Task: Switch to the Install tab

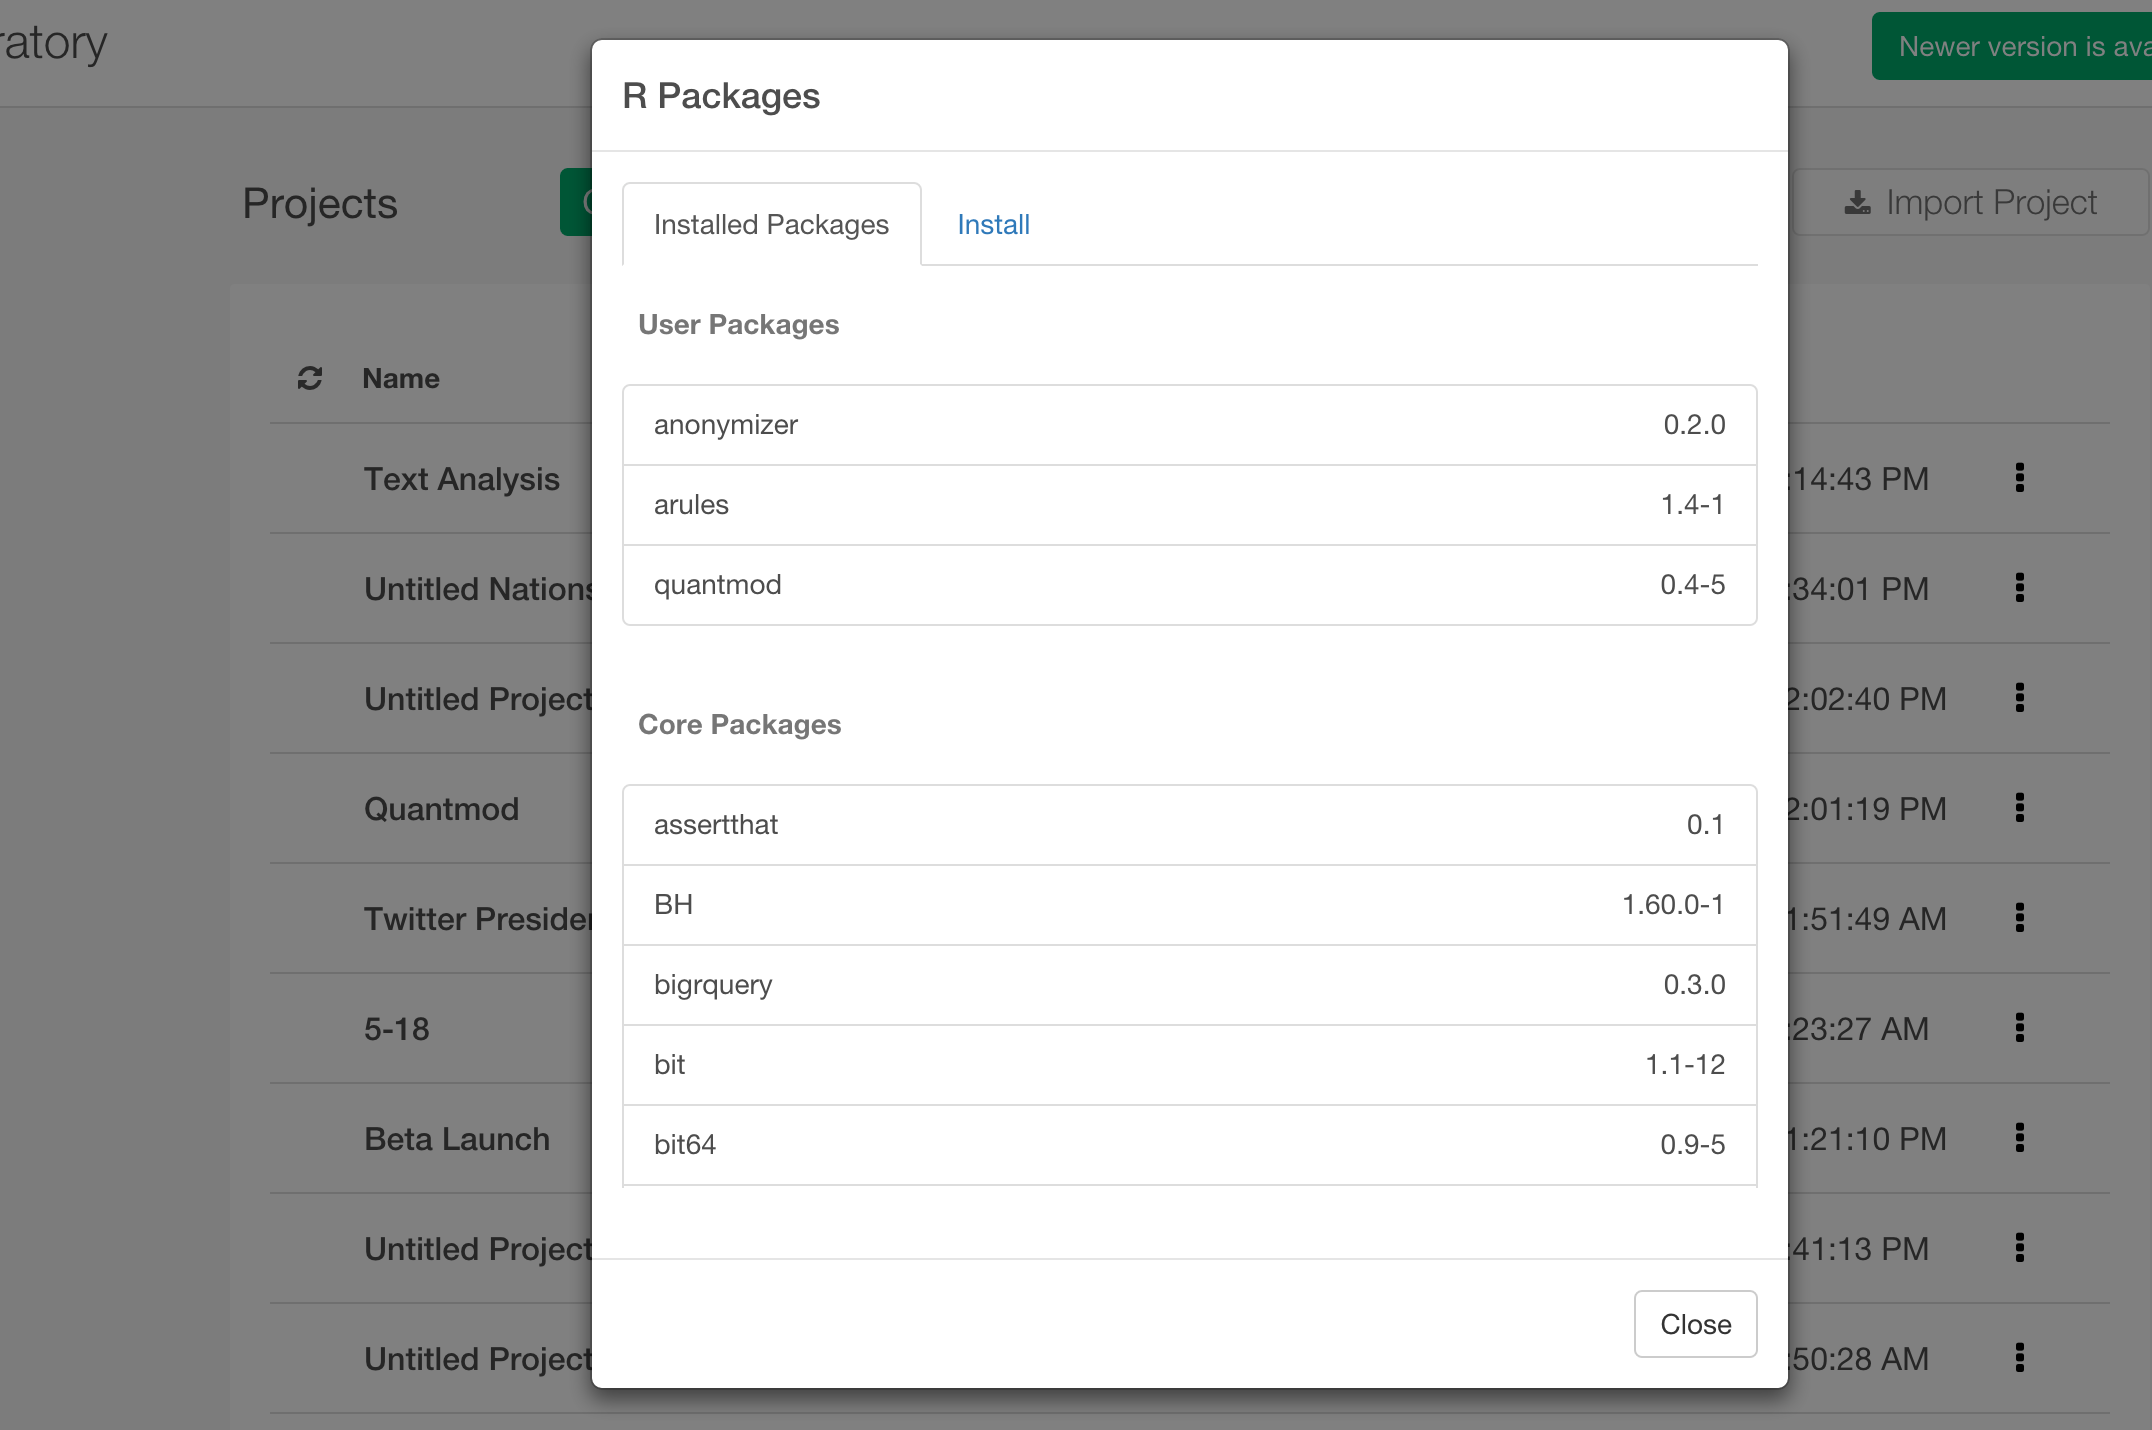Action: [993, 224]
